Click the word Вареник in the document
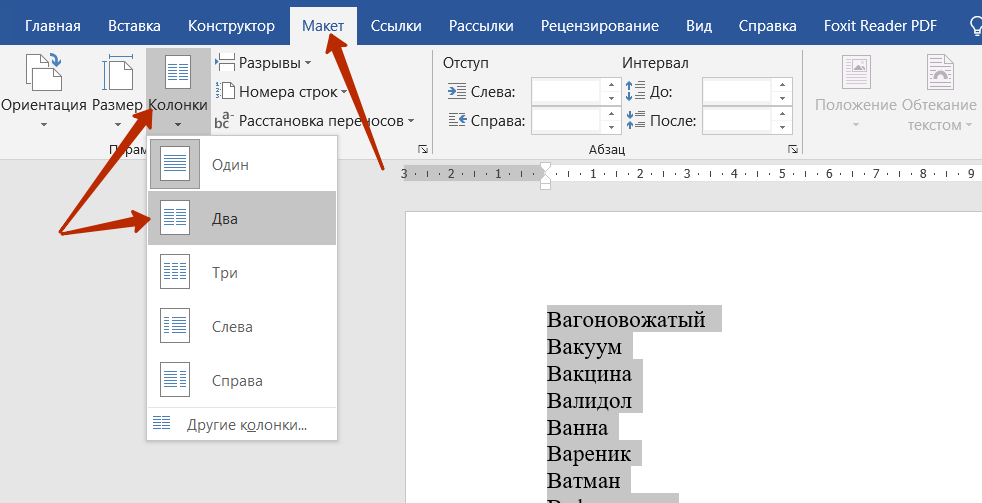This screenshot has width=982, height=503. click(589, 454)
